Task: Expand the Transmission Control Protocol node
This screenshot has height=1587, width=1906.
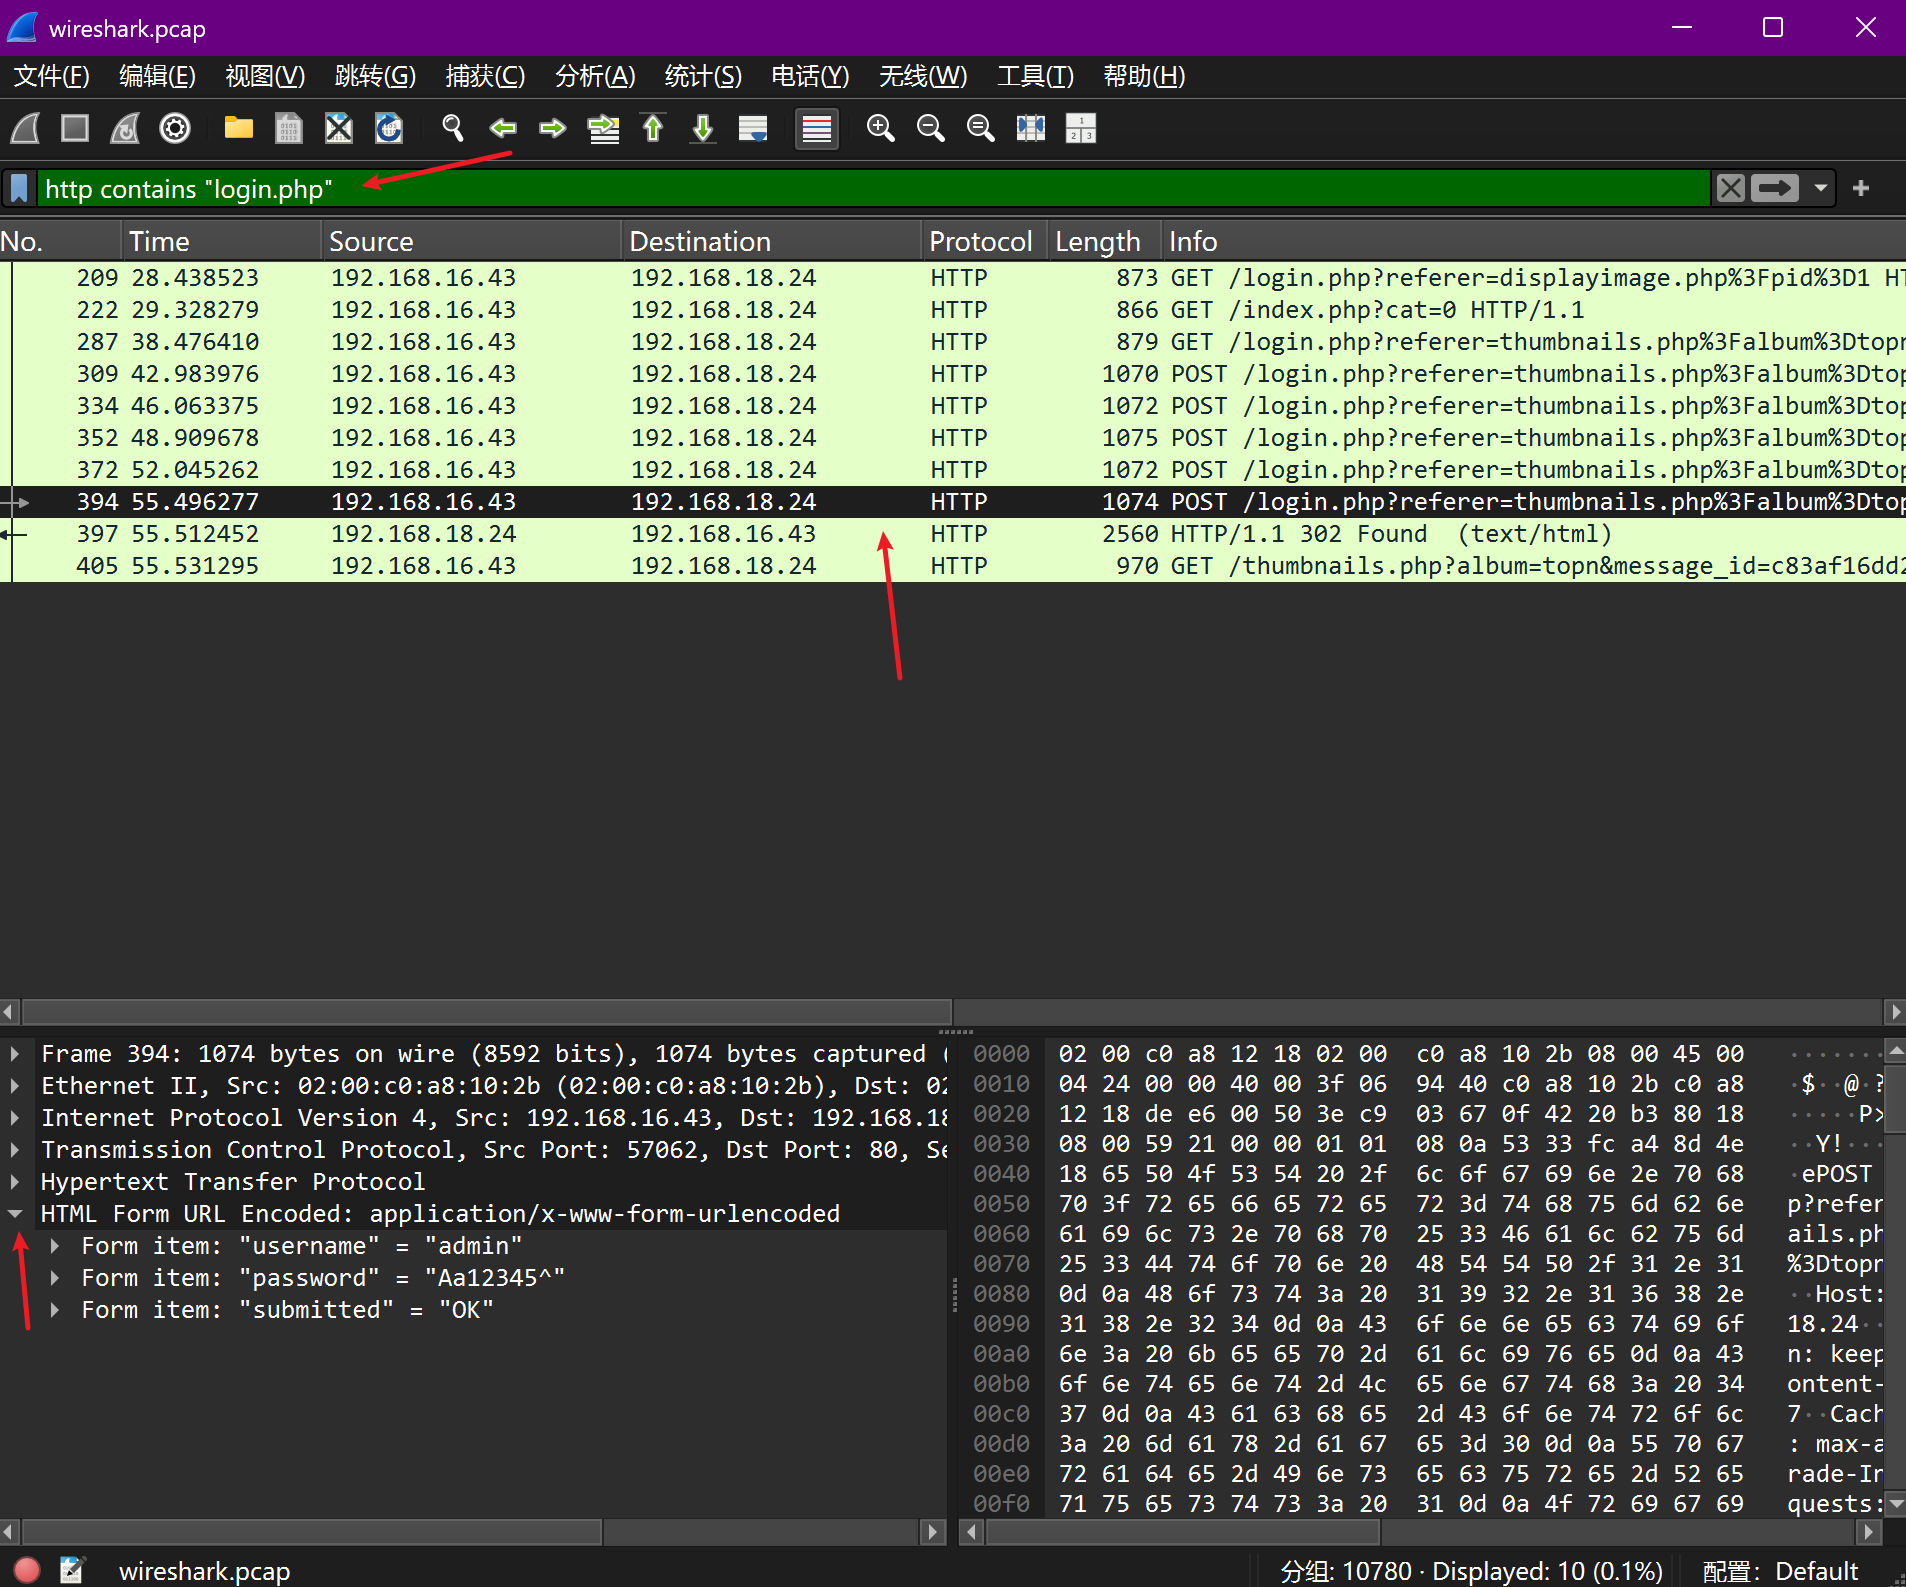Action: 15,1149
